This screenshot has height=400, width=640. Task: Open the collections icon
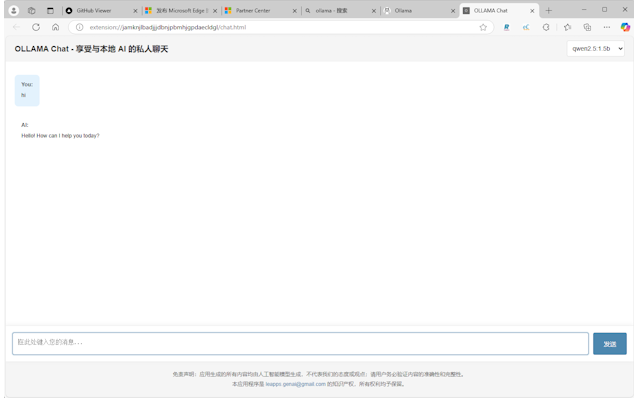pos(587,27)
